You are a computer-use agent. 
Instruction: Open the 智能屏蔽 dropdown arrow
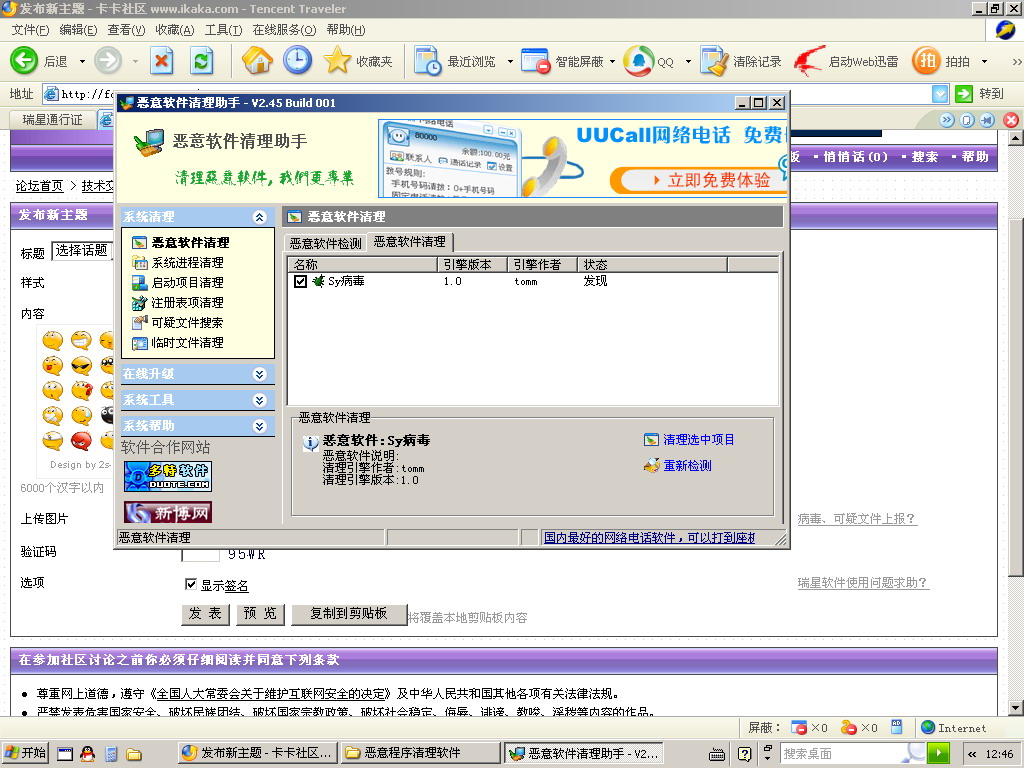(612, 61)
